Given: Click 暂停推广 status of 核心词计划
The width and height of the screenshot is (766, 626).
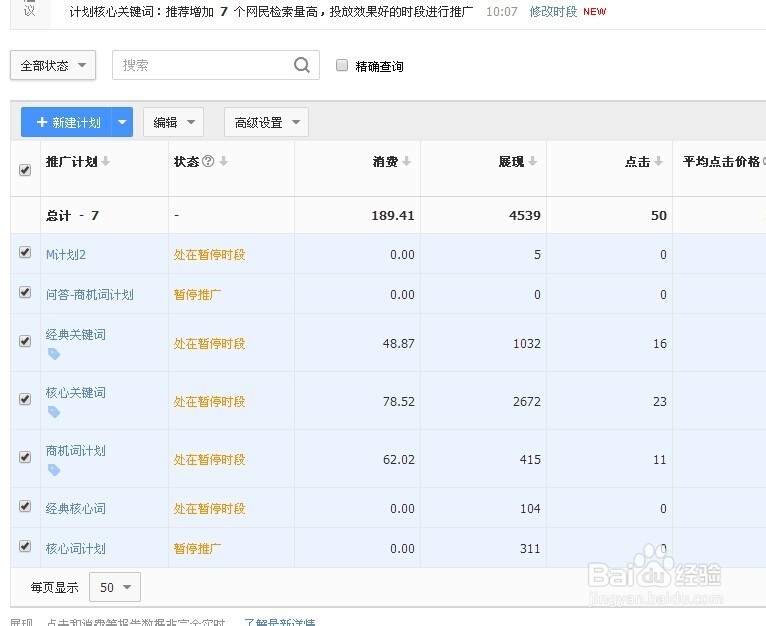Looking at the screenshot, I should click(x=197, y=549).
